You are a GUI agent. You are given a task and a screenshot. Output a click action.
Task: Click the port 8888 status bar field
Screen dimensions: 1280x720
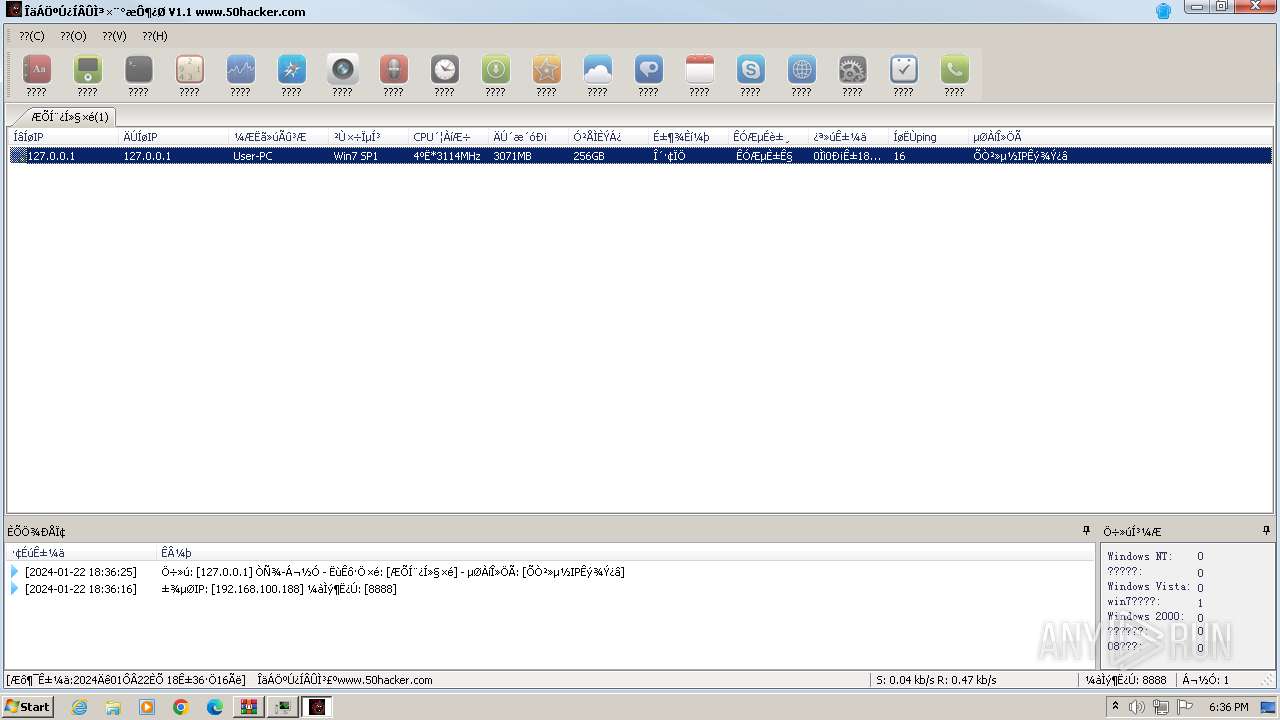[x=1126, y=680]
